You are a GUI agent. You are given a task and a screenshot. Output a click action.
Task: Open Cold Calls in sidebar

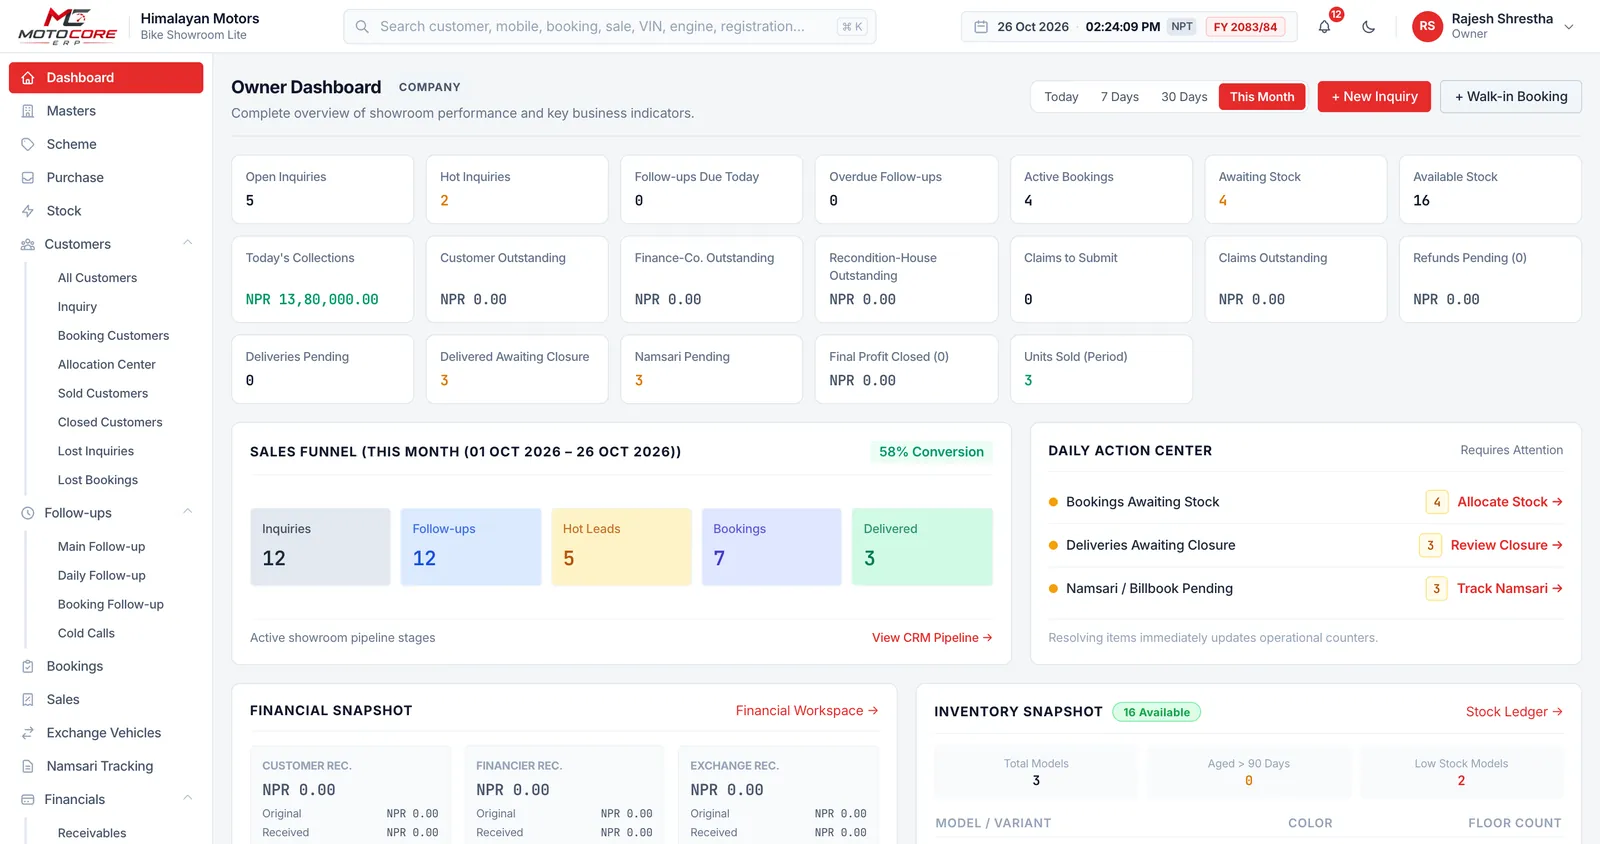tap(86, 633)
